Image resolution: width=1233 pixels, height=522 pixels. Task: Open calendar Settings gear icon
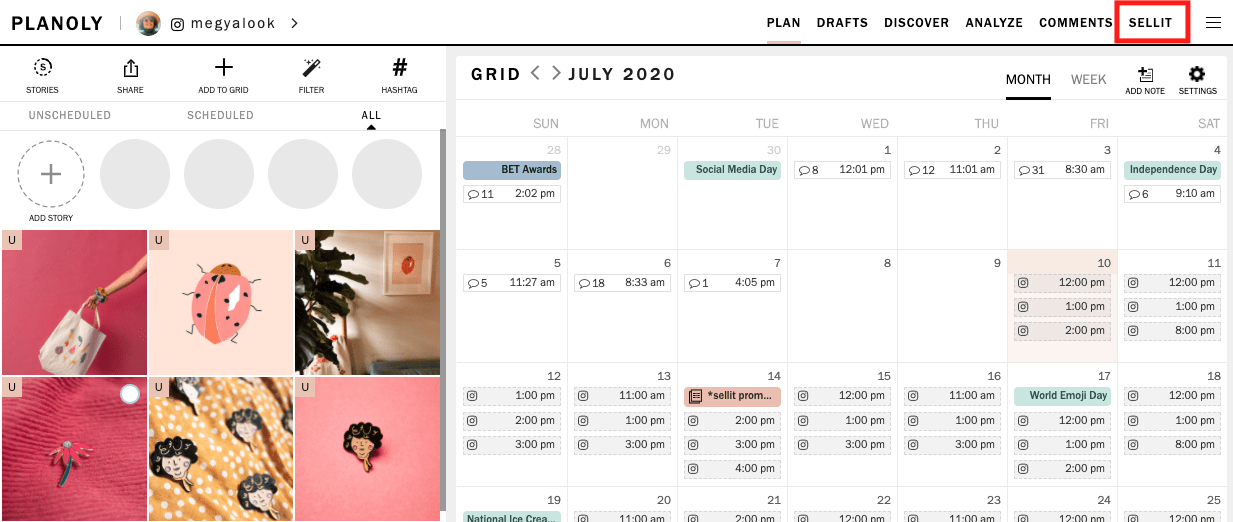1197,75
